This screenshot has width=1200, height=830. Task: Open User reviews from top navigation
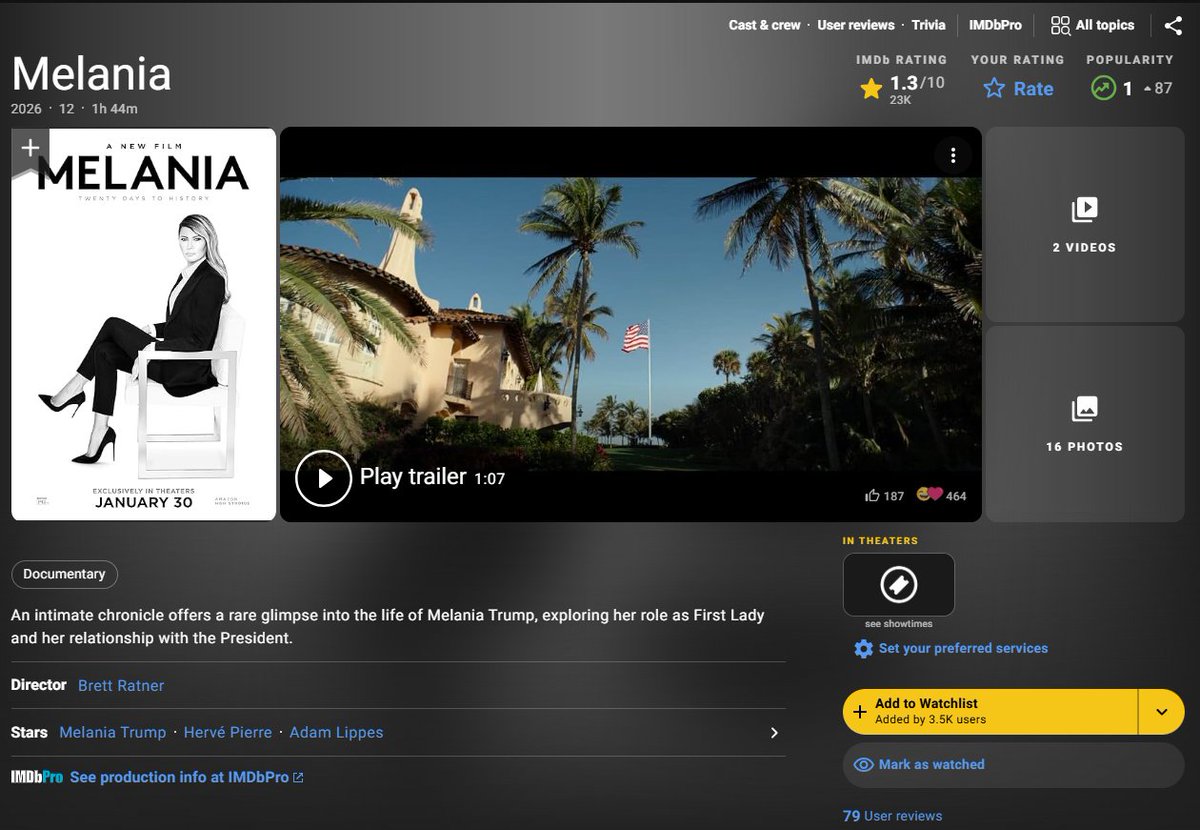856,25
